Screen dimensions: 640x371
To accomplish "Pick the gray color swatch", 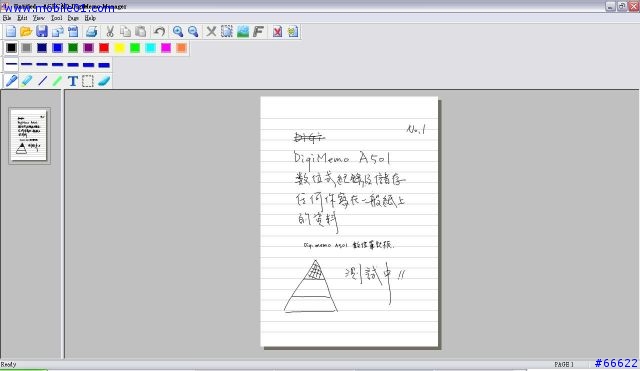I will 27,48.
